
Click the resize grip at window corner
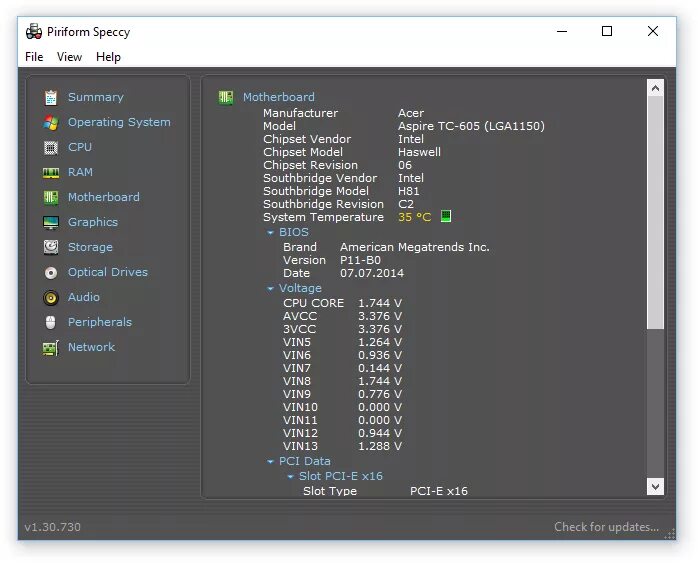pos(670,534)
